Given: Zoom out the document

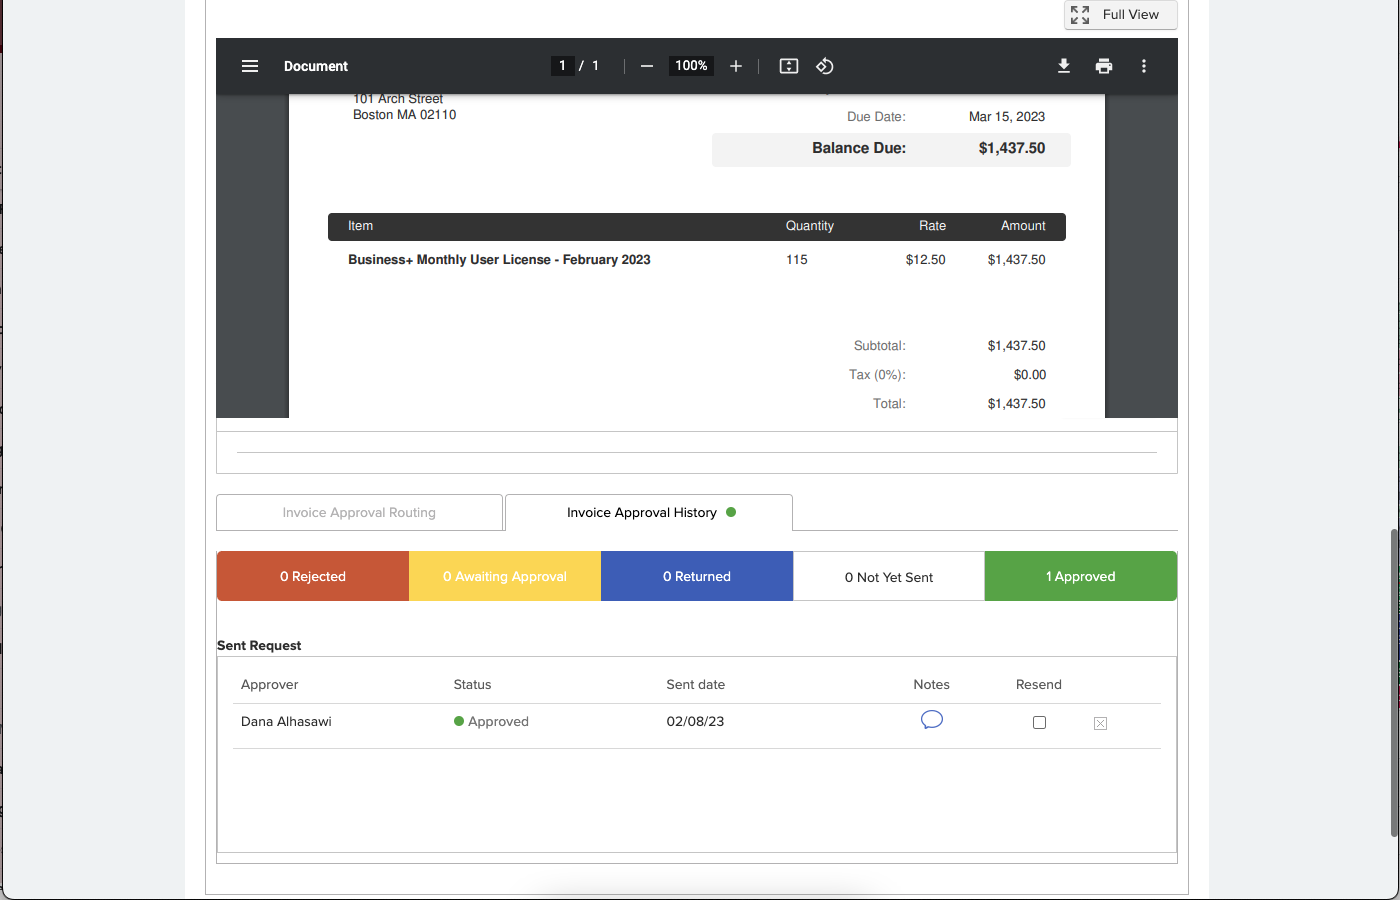Looking at the screenshot, I should pos(647,66).
